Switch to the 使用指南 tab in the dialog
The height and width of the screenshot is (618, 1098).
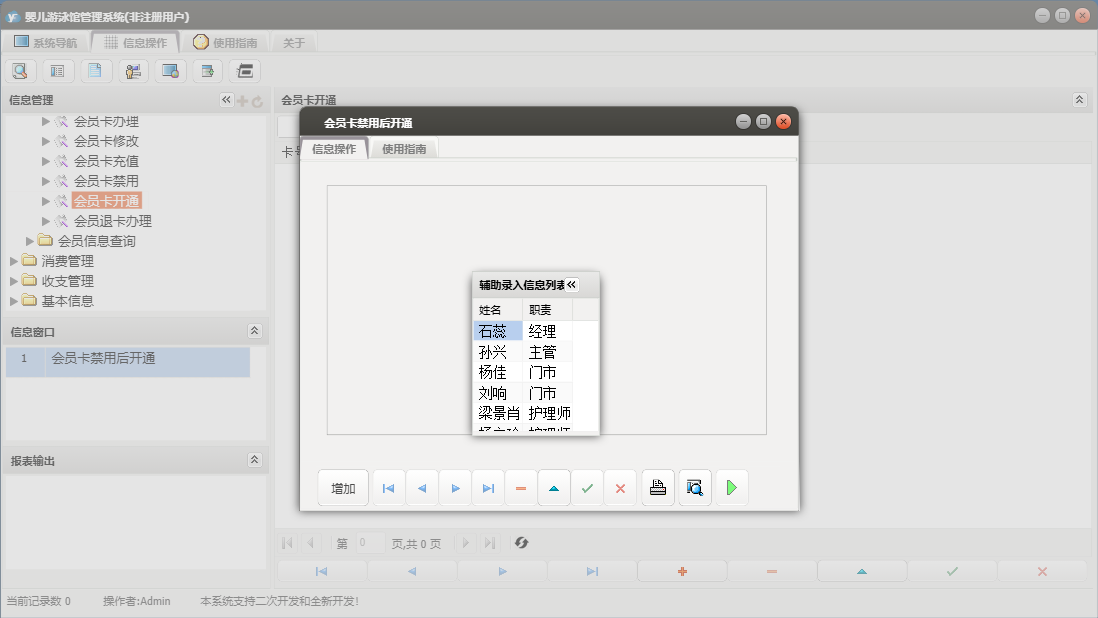click(404, 149)
